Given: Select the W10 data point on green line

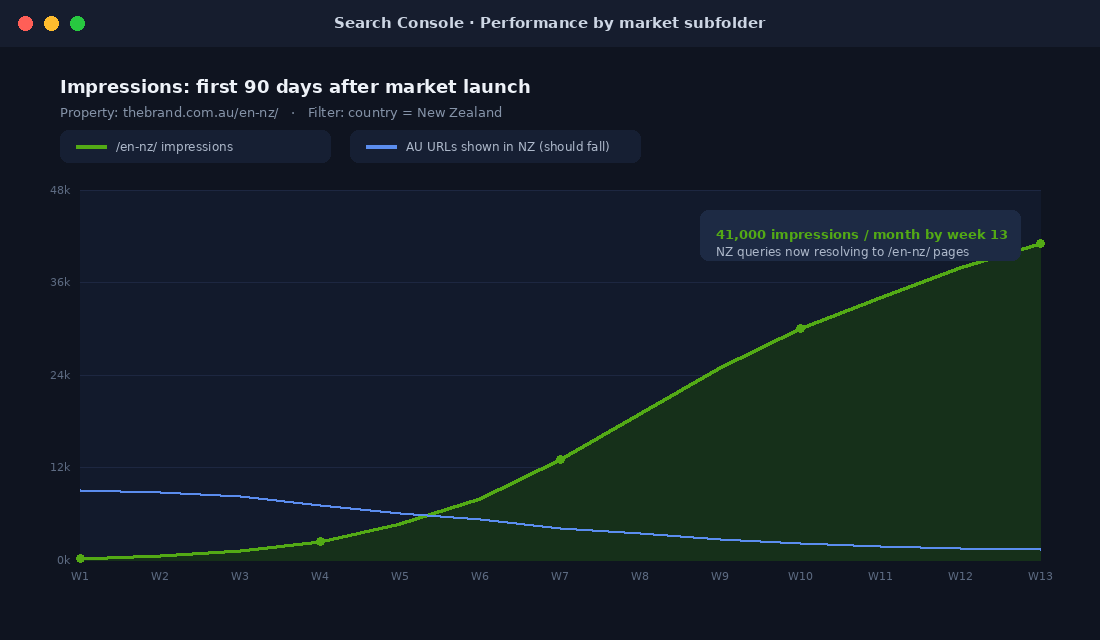Looking at the screenshot, I should [800, 328].
